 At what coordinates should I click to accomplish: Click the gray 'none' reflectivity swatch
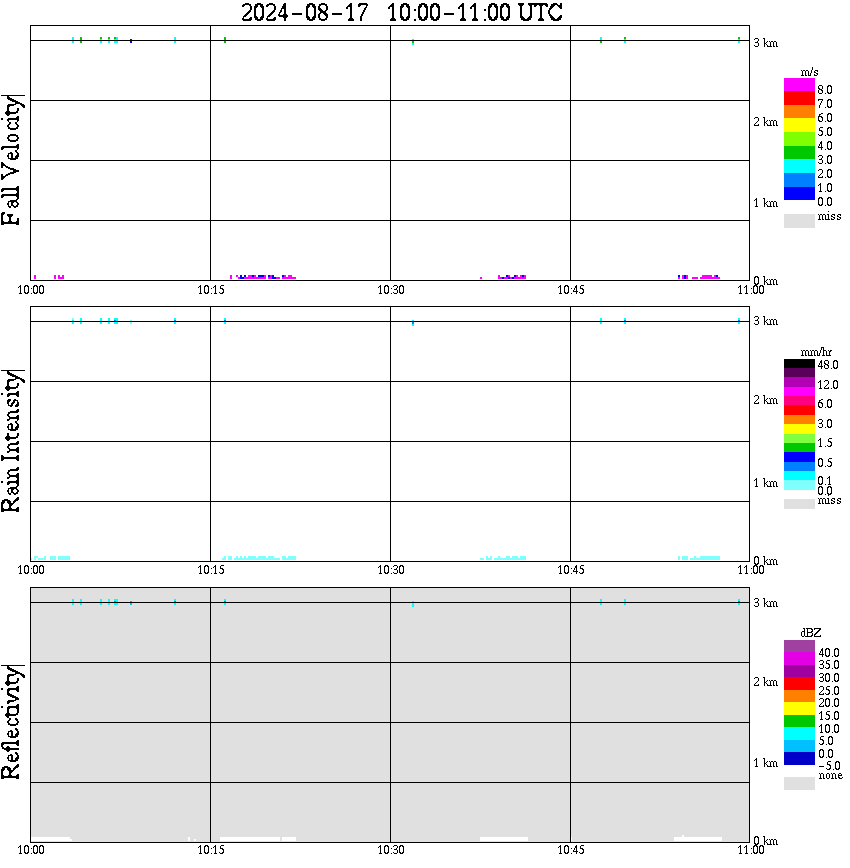coord(799,783)
